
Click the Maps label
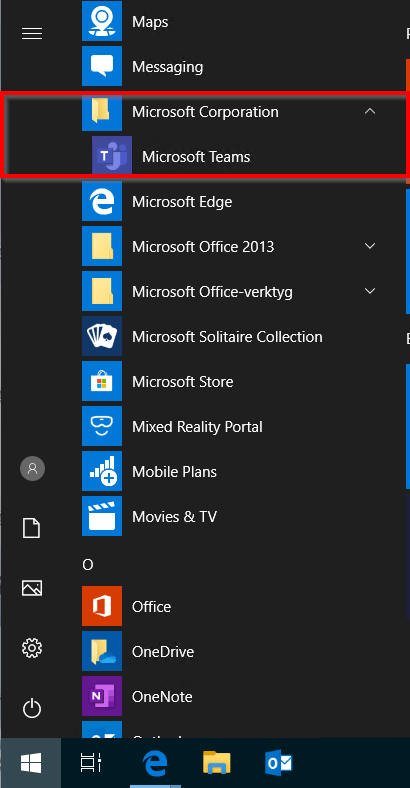coord(150,23)
